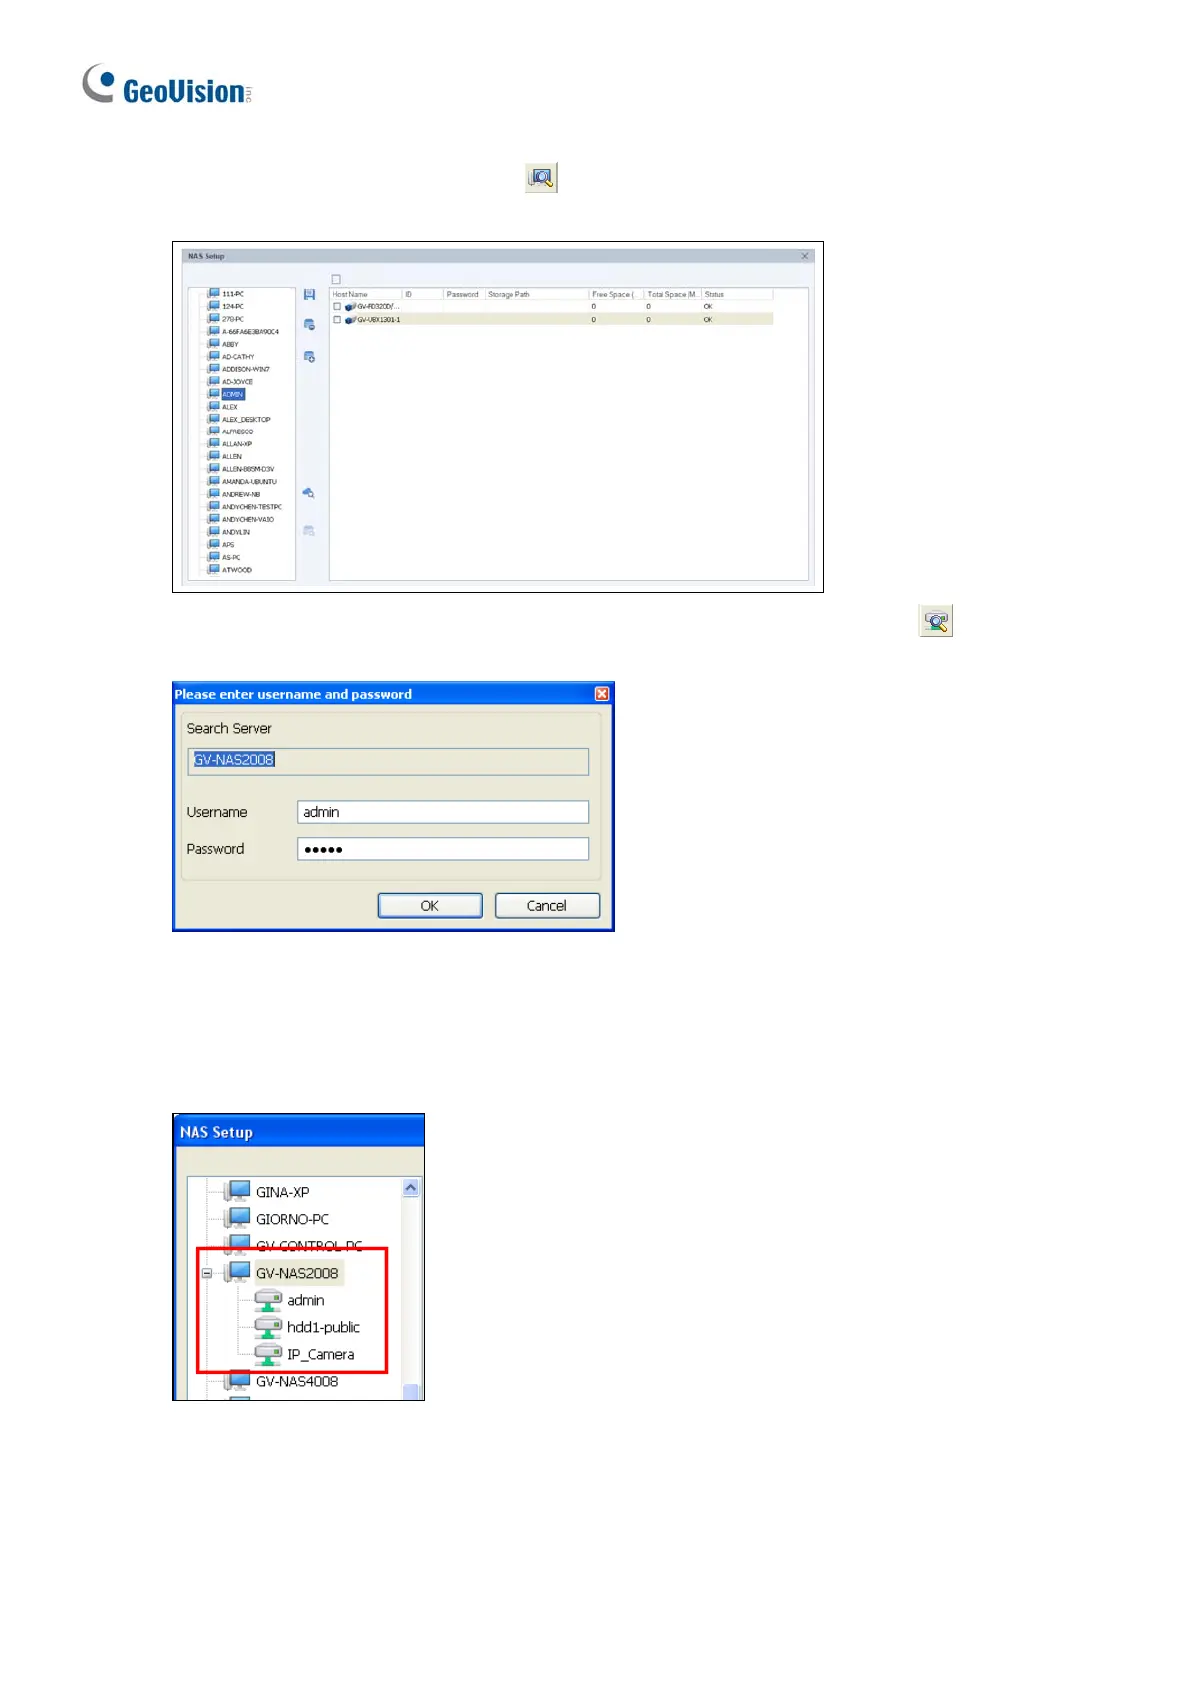Click the remove NAS server icon with minus
The image size is (1190, 1684).
(x=309, y=325)
